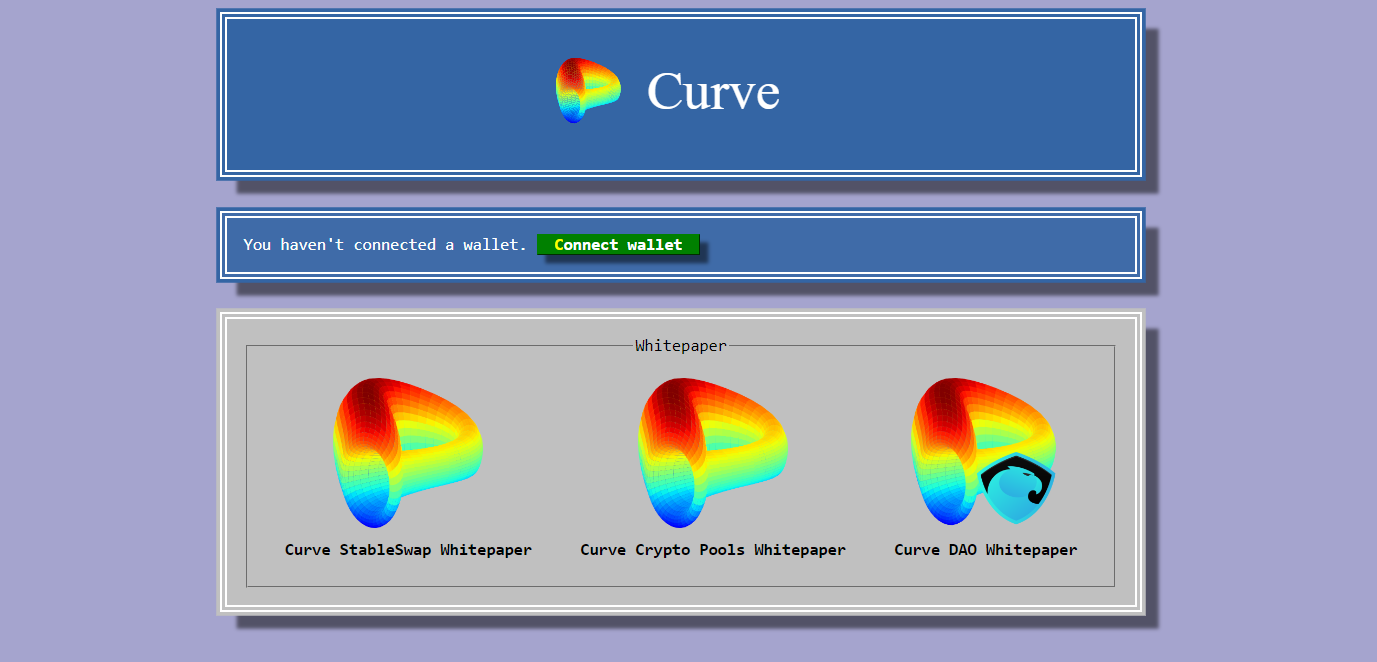Open the Curve StableSwap Whitepaper logo image
Image resolution: width=1377 pixels, height=662 pixels.
408,452
